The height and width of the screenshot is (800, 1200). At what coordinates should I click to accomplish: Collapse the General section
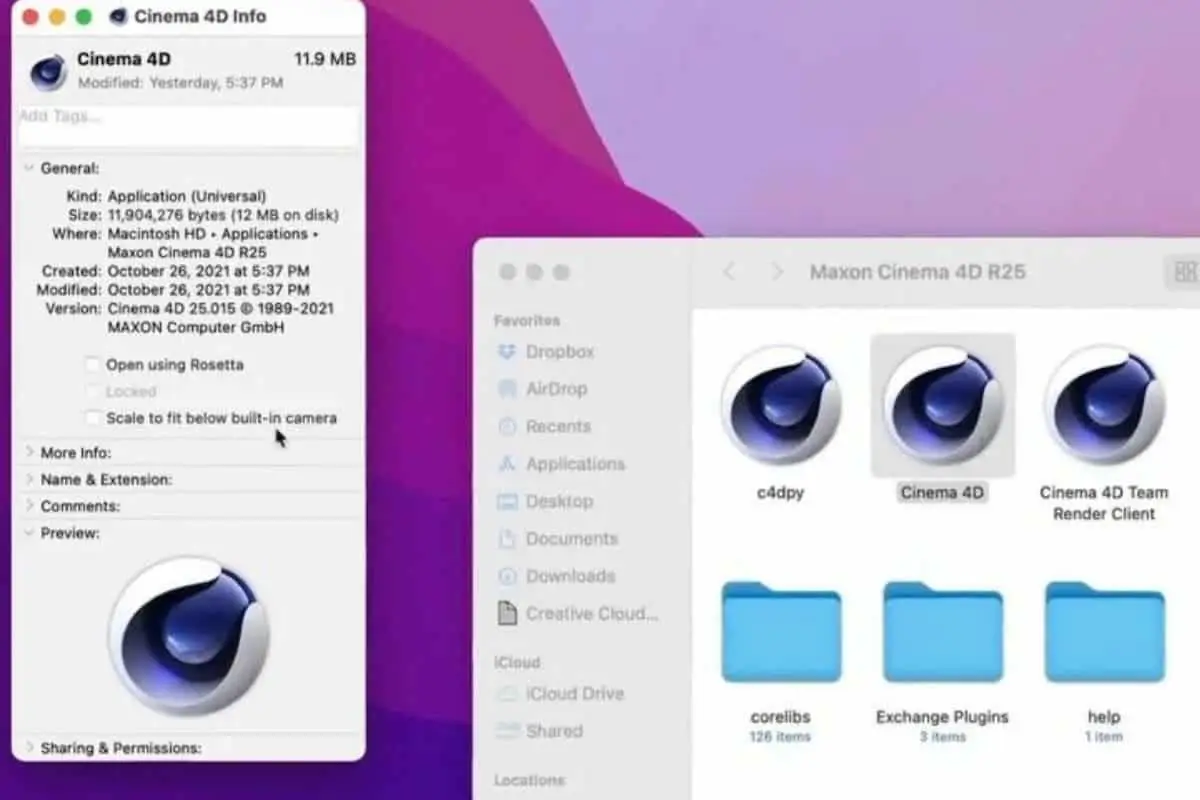tap(29, 169)
